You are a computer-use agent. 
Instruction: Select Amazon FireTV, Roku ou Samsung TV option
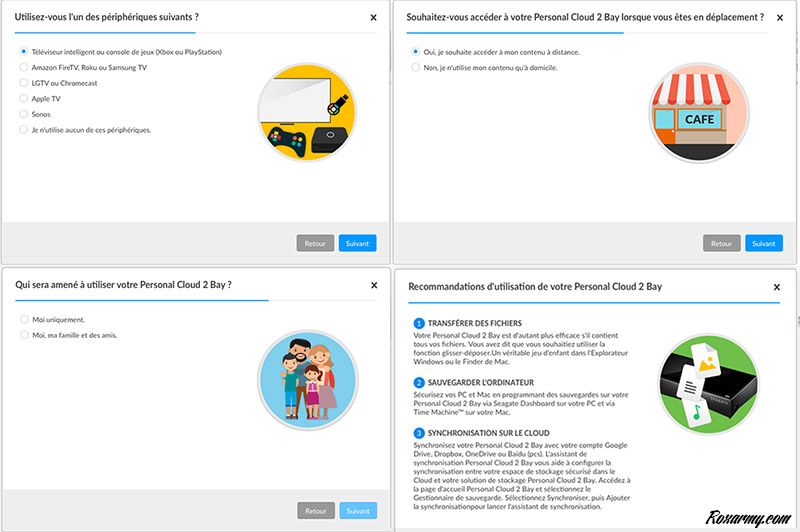coord(24,67)
